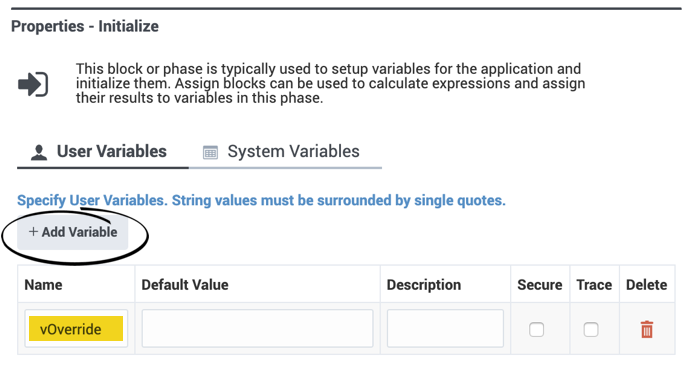The image size is (700, 366).
Task: Focus the Description input box
Action: click(445, 329)
